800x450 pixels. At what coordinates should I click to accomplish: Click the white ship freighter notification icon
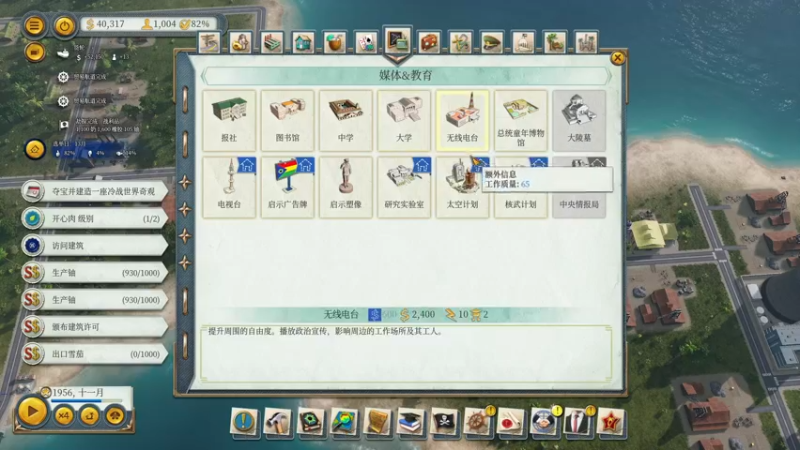[x=63, y=53]
